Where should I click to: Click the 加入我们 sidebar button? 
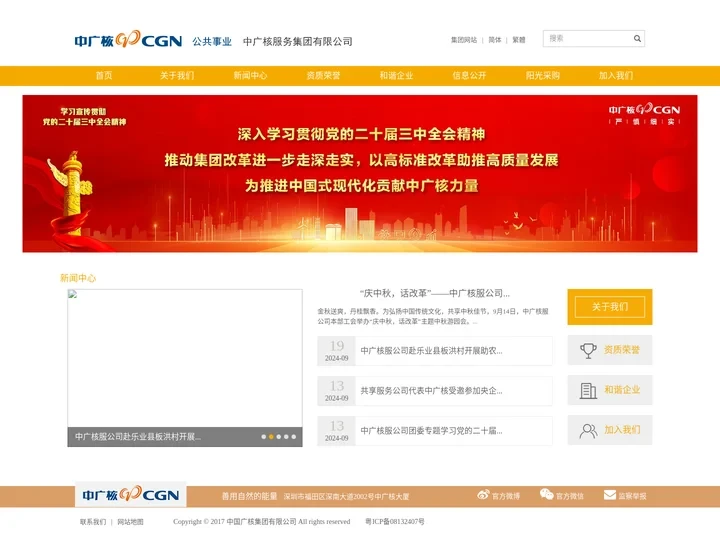(610, 430)
